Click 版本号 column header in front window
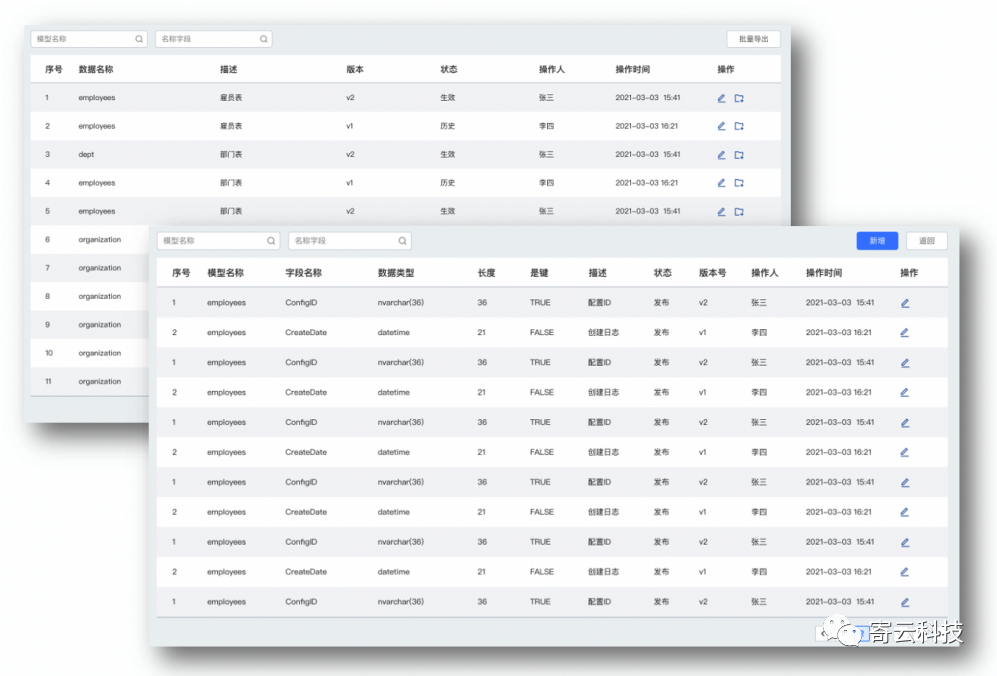This screenshot has width=997, height=676. pyautogui.click(x=712, y=273)
